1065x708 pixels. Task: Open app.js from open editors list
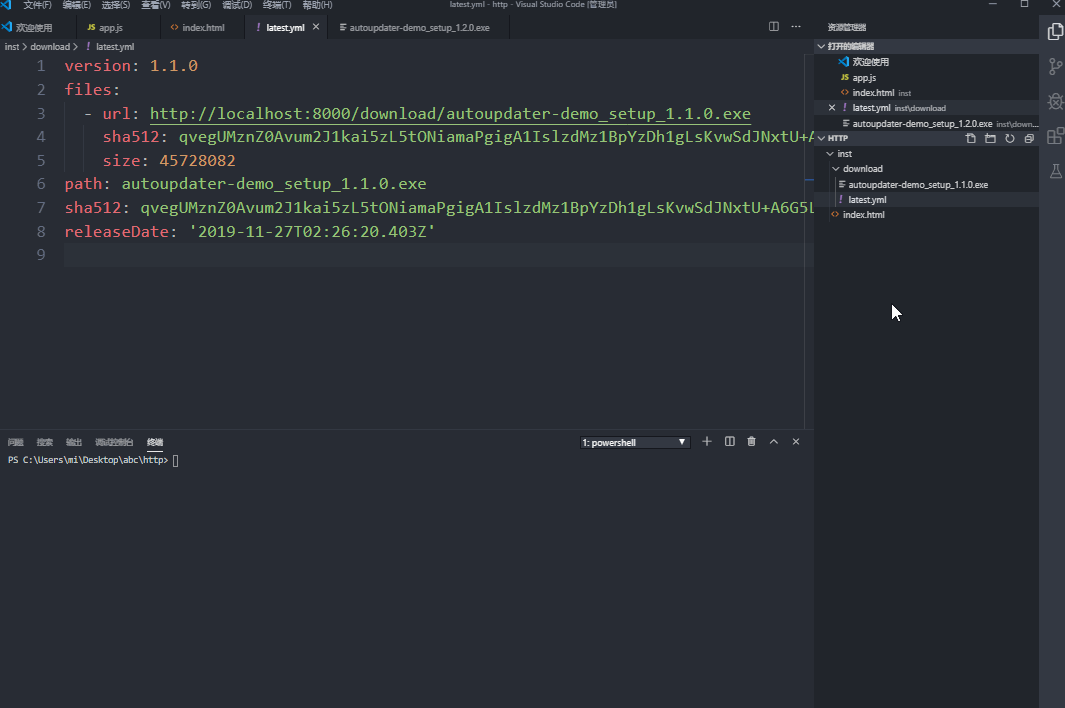tap(864, 77)
